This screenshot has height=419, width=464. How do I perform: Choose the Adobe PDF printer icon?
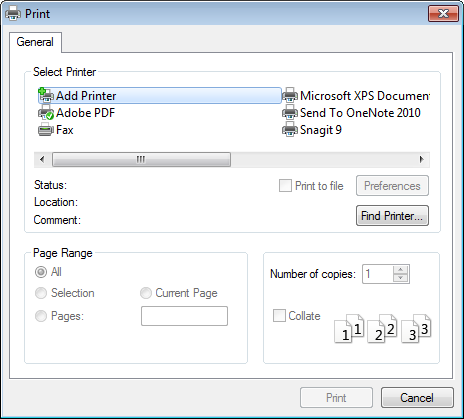pos(46,113)
